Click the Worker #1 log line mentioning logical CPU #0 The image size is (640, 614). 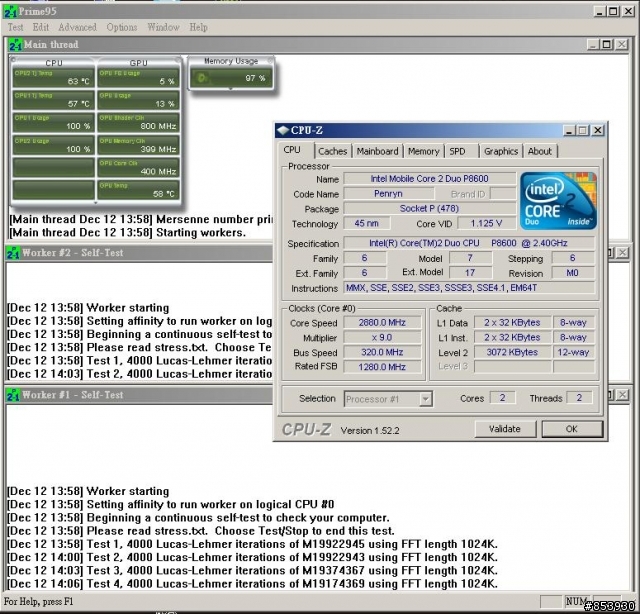(x=171, y=505)
